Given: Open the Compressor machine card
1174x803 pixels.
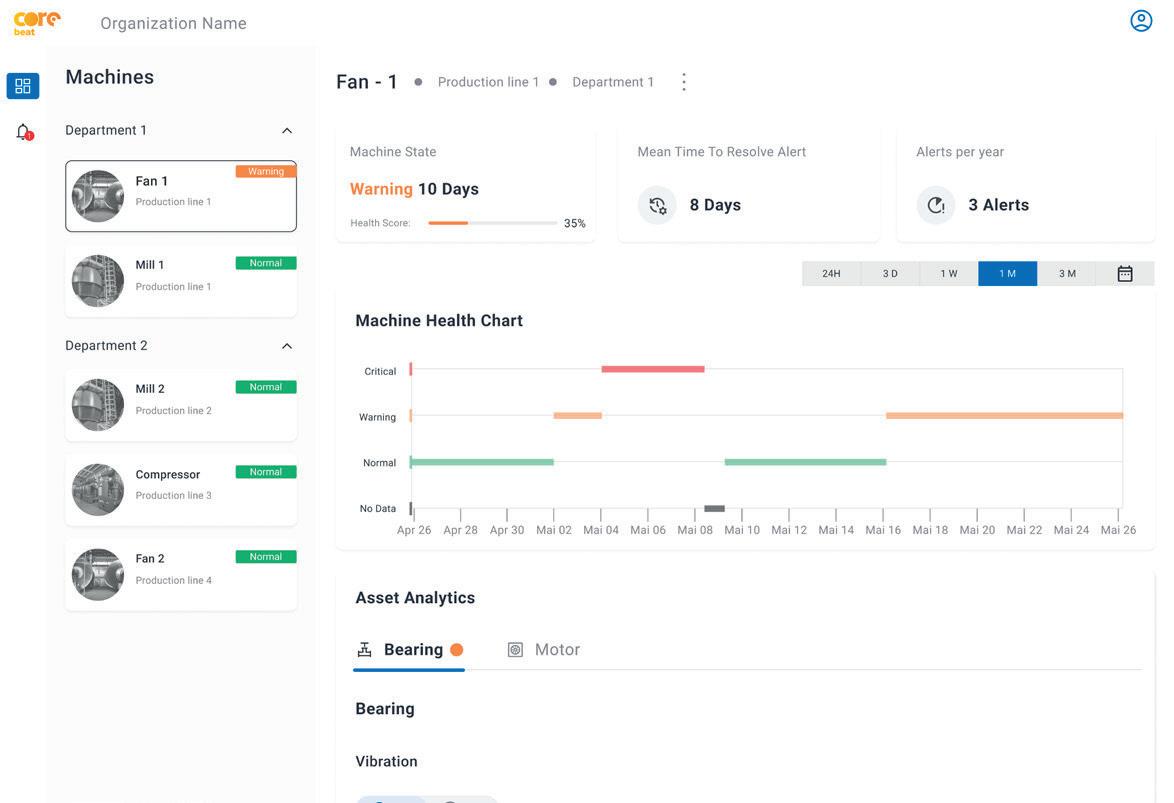Looking at the screenshot, I should [181, 490].
